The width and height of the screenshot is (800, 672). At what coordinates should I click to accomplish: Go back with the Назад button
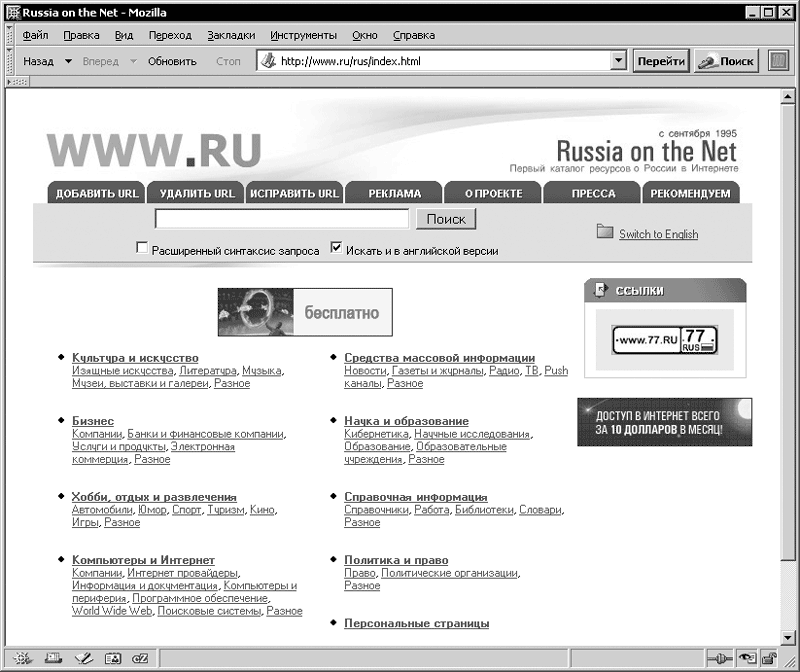(38, 61)
